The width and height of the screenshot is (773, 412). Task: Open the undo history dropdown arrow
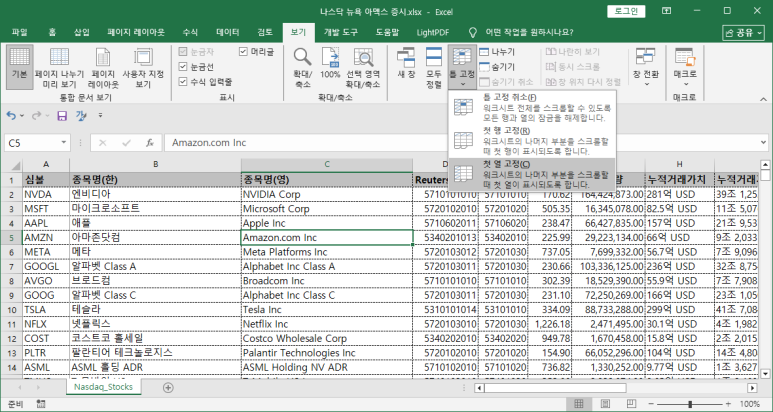(22, 116)
